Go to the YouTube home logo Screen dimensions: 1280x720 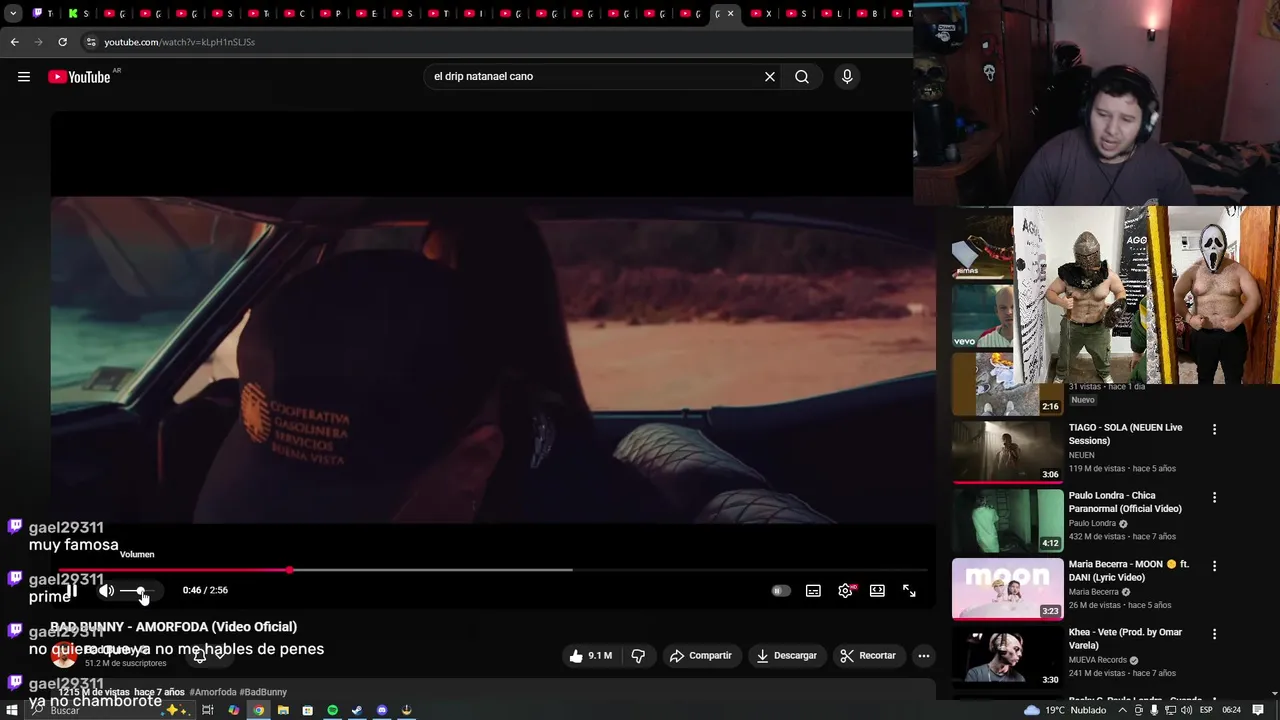click(x=79, y=77)
